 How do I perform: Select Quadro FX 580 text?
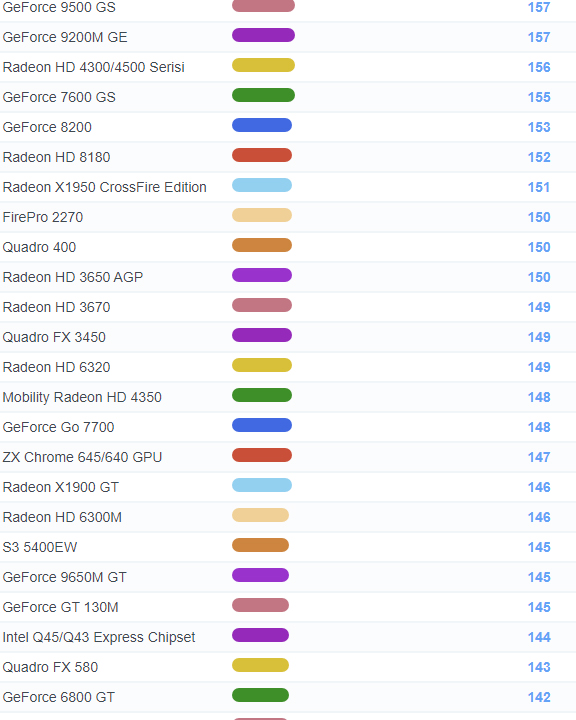tap(50, 667)
